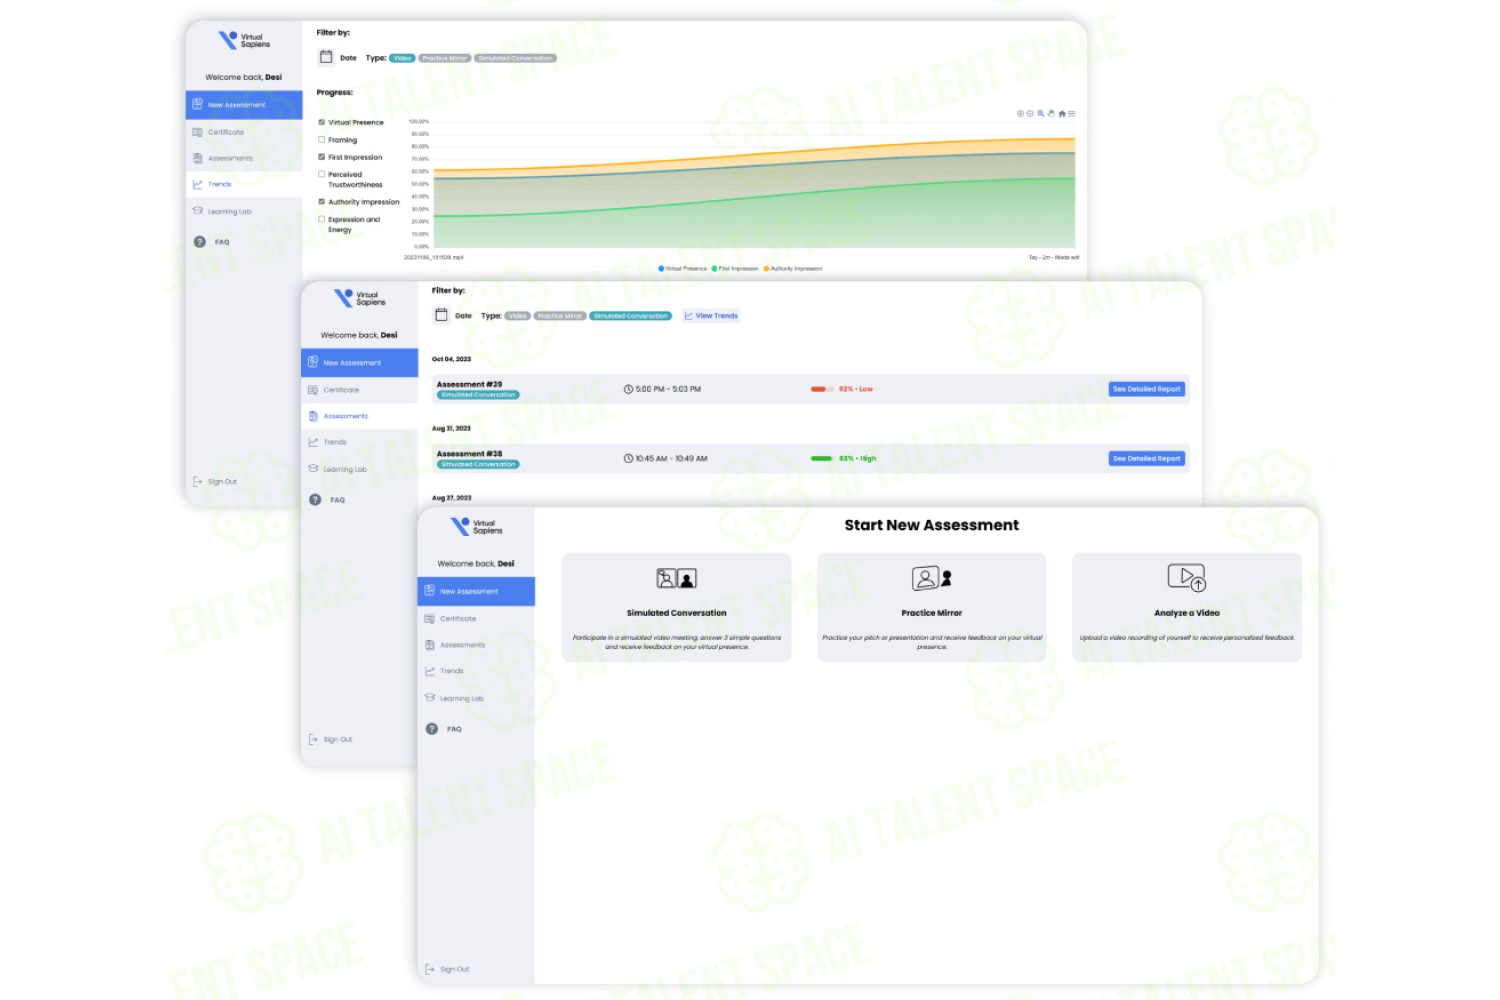Click the Practice Mirror card icon

pyautogui.click(x=932, y=578)
